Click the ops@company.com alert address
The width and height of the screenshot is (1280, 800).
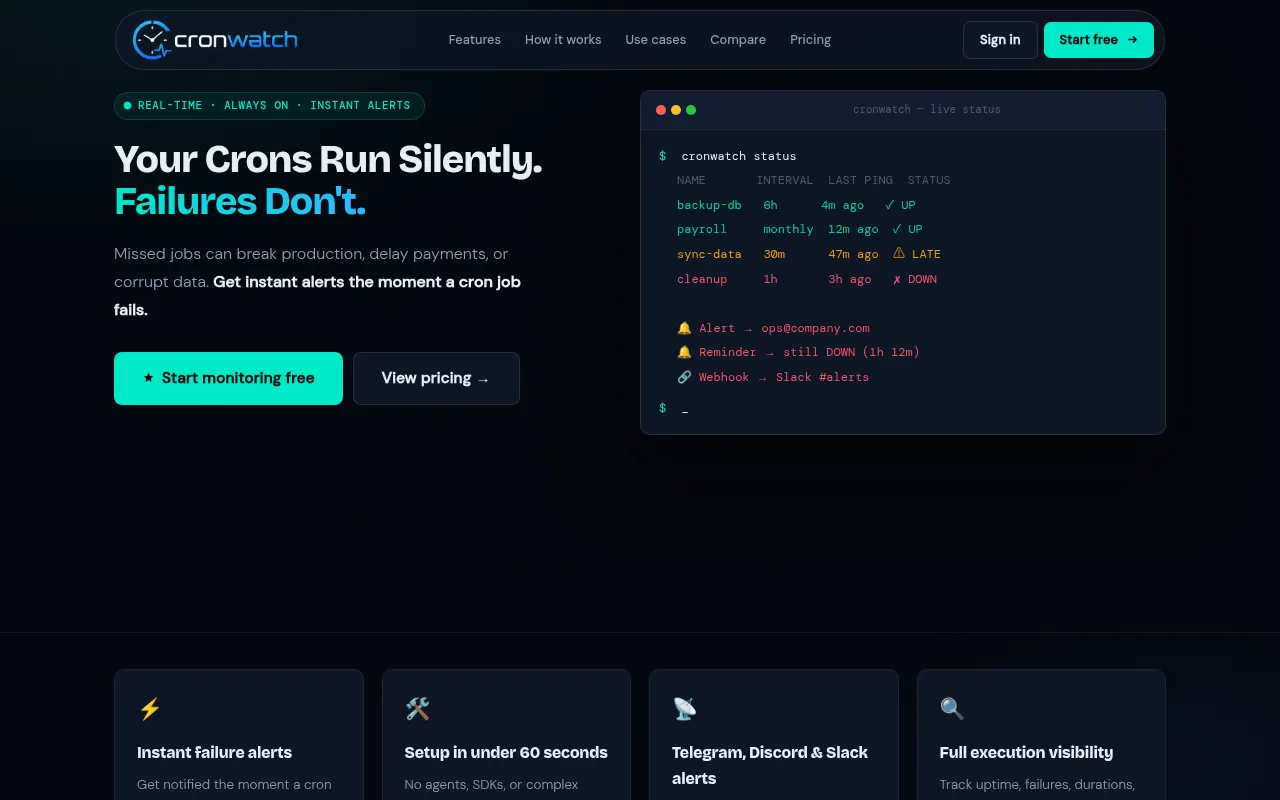pyautogui.click(x=816, y=328)
